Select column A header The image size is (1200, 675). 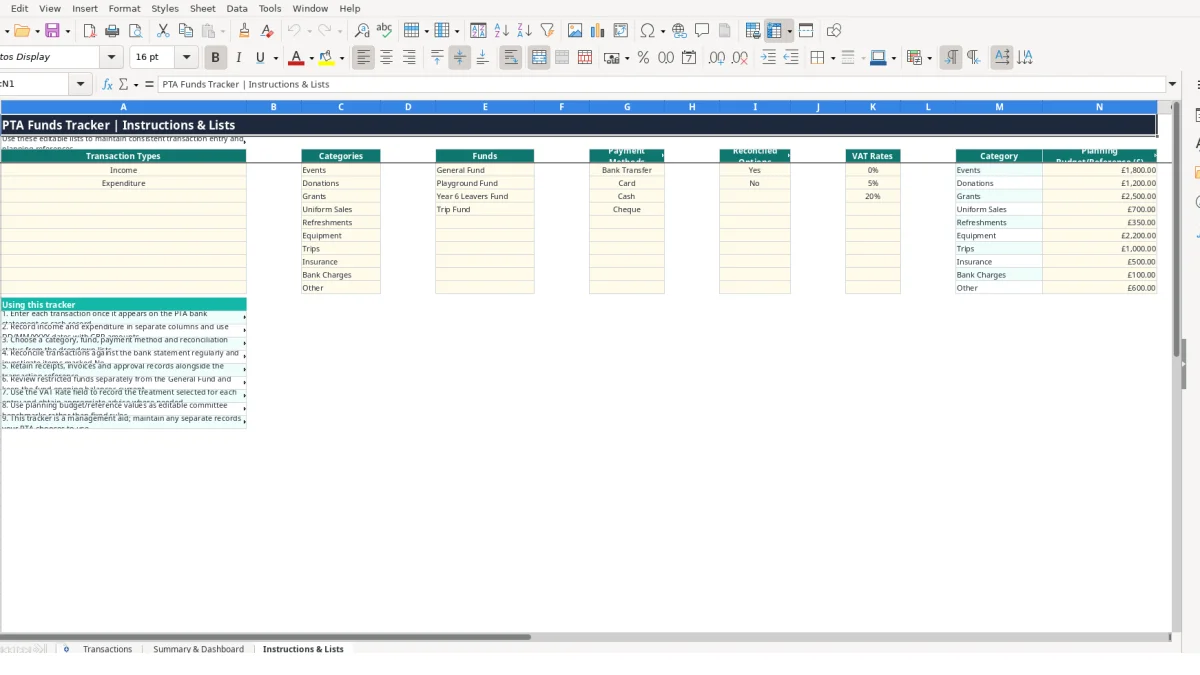point(123,107)
